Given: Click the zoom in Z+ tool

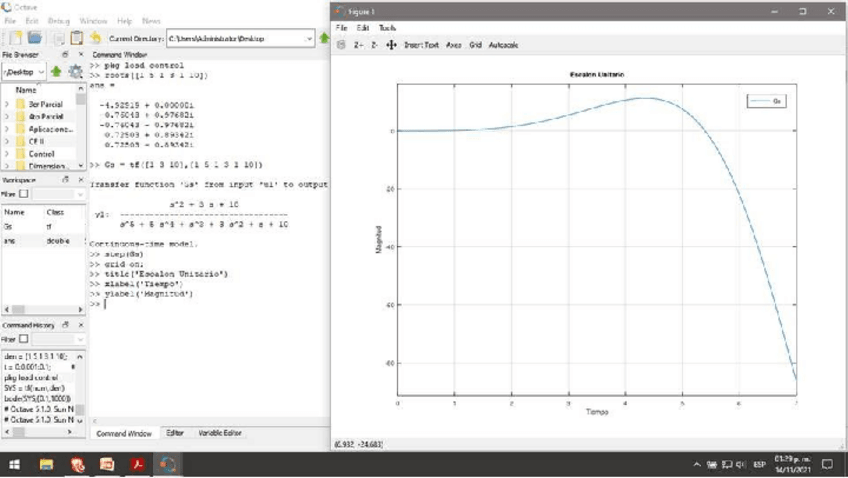Looking at the screenshot, I should point(357,45).
